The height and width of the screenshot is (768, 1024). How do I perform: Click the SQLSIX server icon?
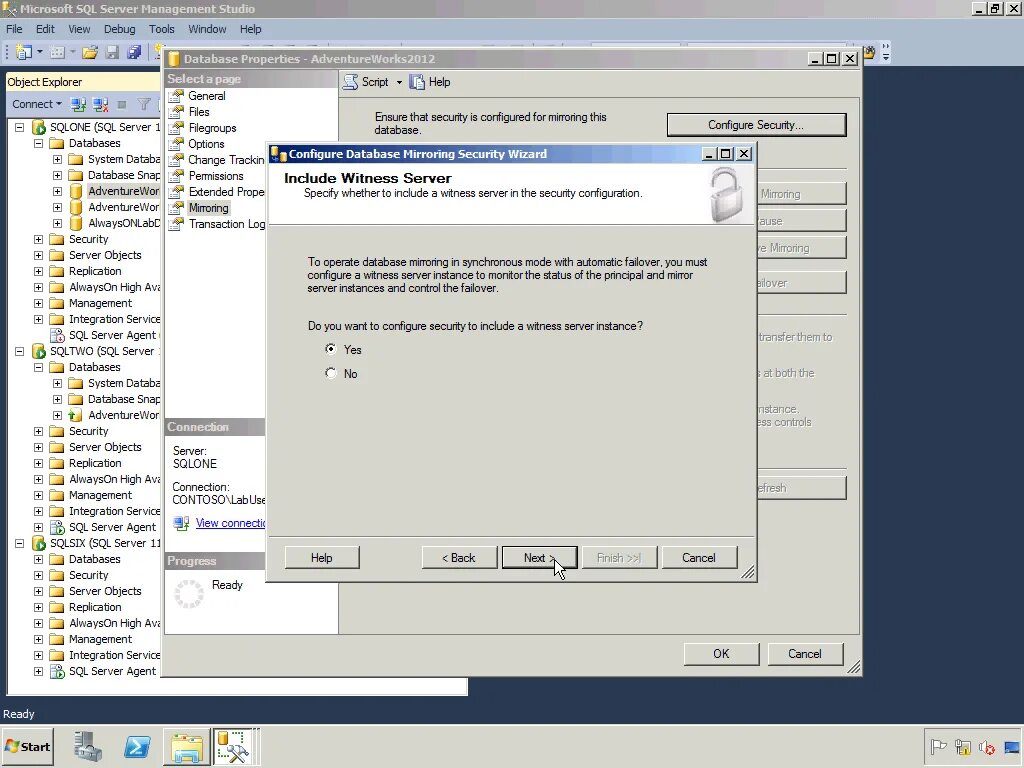[x=39, y=543]
